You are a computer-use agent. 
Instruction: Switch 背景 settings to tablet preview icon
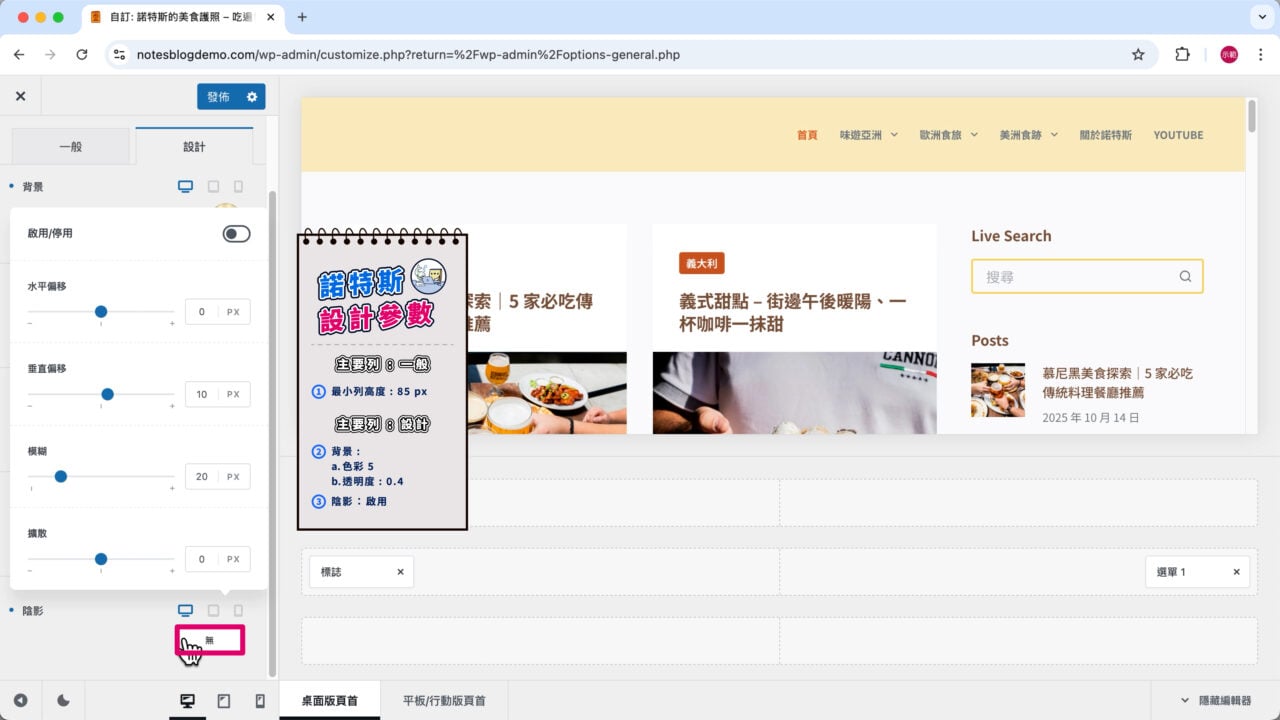[x=212, y=186]
